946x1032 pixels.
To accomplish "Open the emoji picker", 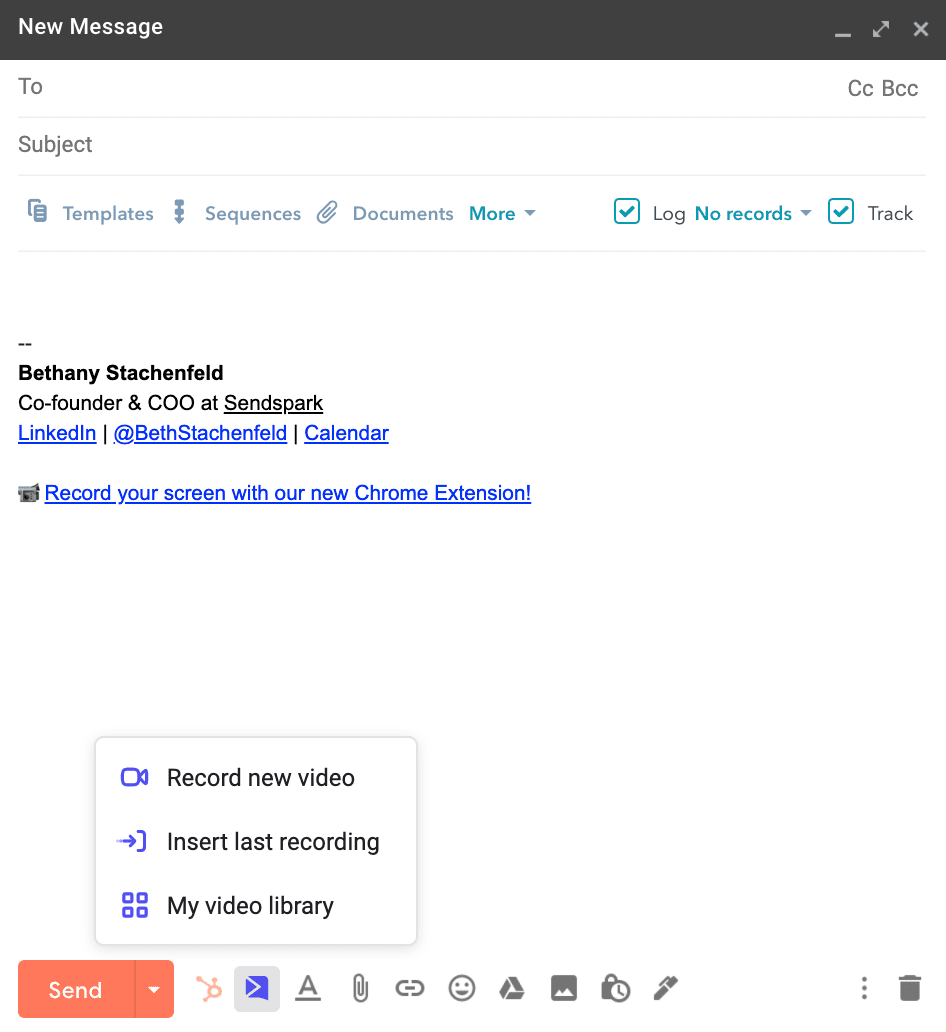I will pyautogui.click(x=461, y=988).
